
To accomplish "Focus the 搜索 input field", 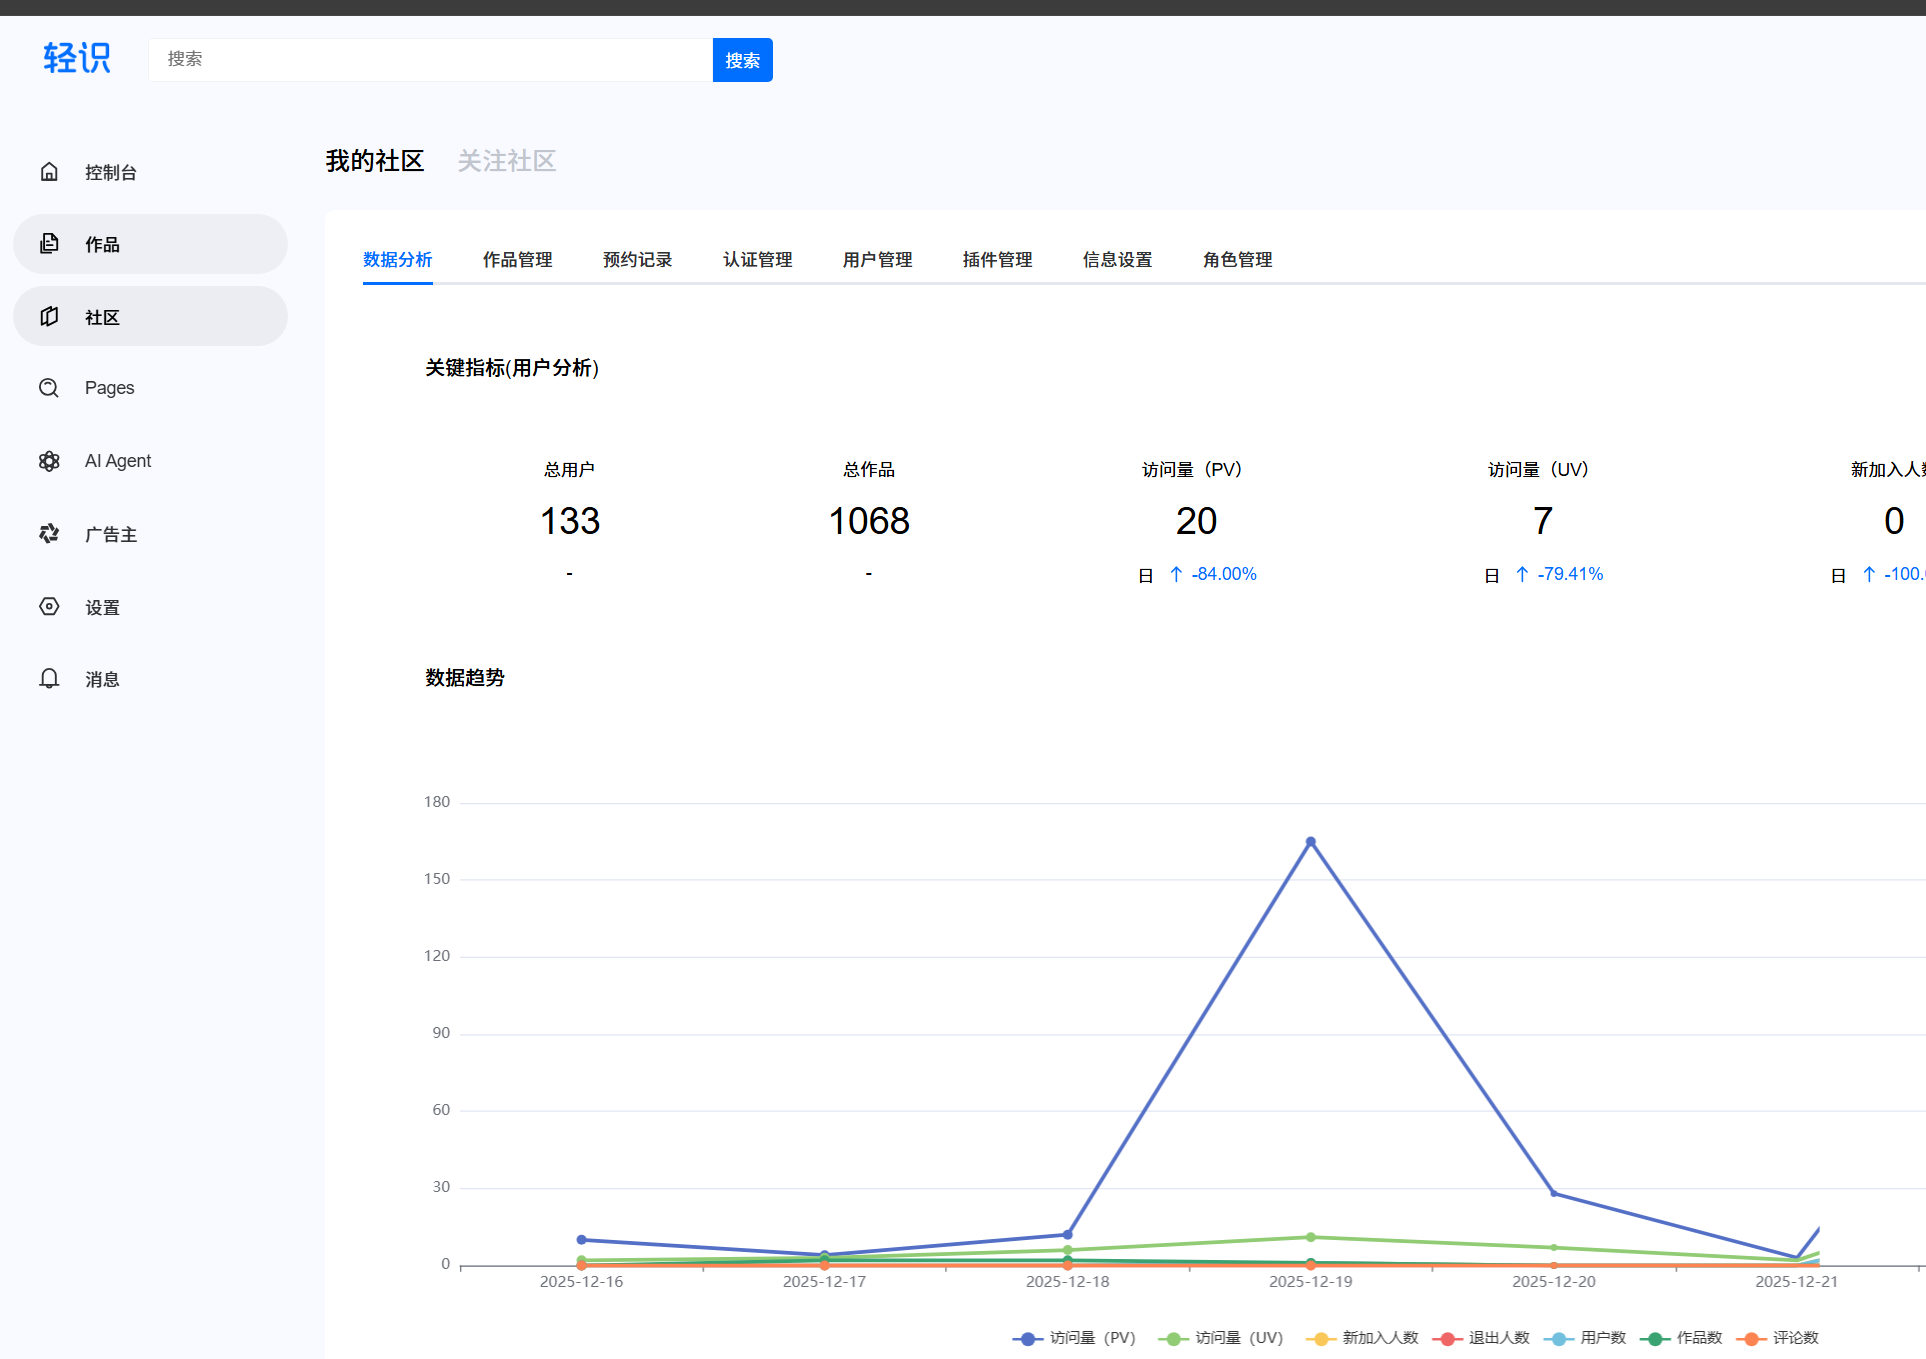I will coord(430,60).
